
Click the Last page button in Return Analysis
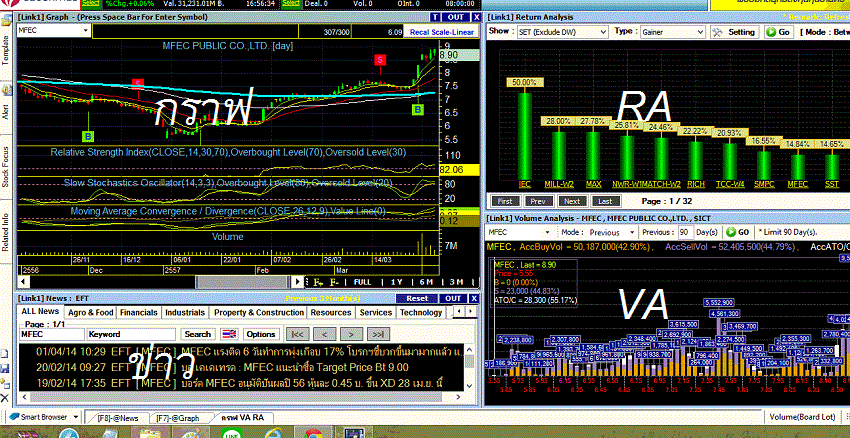tap(606, 201)
